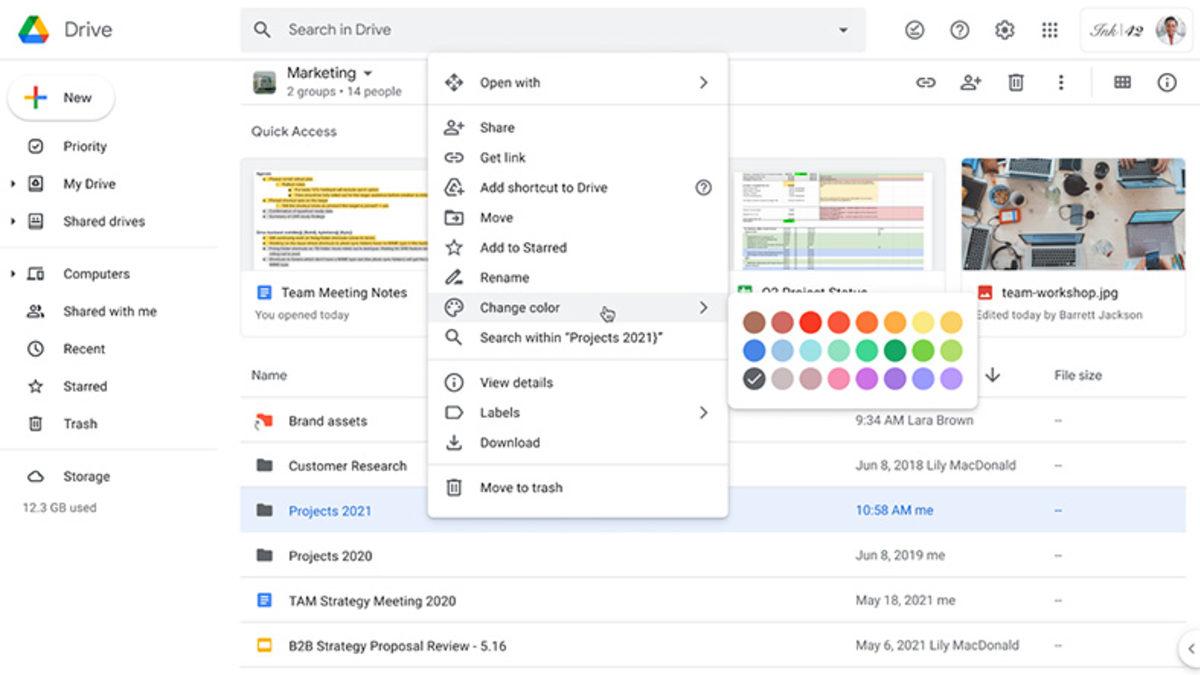The height and width of the screenshot is (675, 1200).
Task: Open Drive settings gear icon
Action: coord(1004,29)
